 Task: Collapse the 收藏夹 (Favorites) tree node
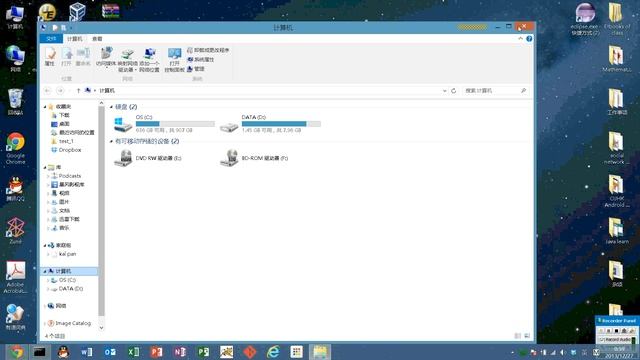pyautogui.click(x=45, y=107)
